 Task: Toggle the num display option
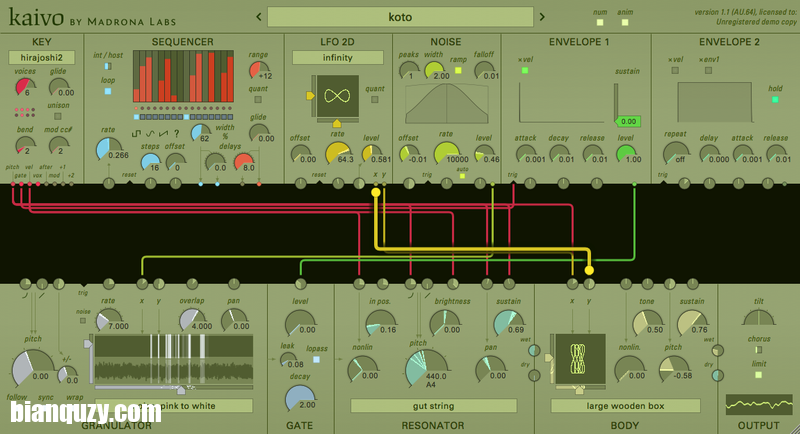pos(600,22)
